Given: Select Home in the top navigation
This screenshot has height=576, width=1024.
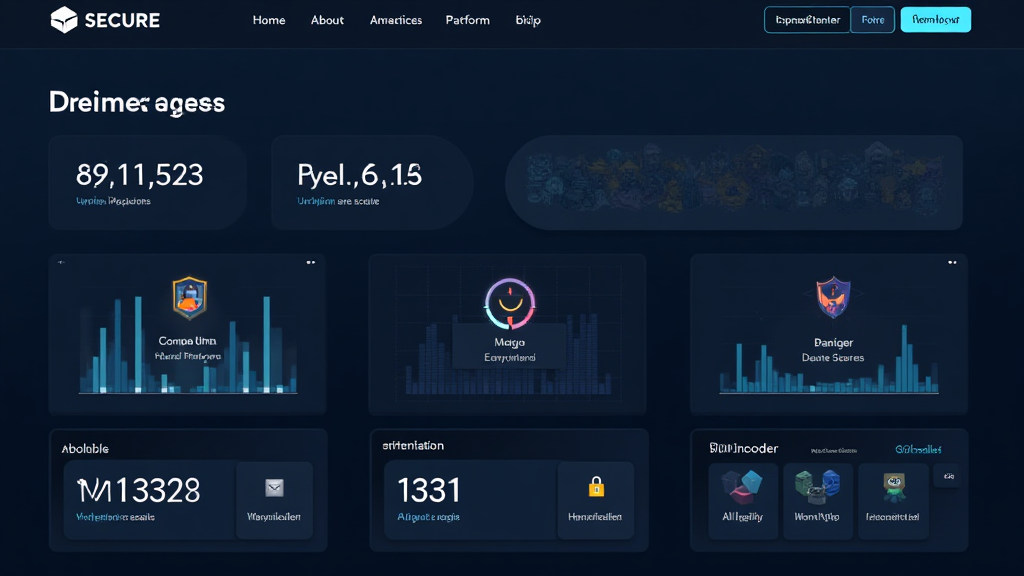Looking at the screenshot, I should pos(268,19).
